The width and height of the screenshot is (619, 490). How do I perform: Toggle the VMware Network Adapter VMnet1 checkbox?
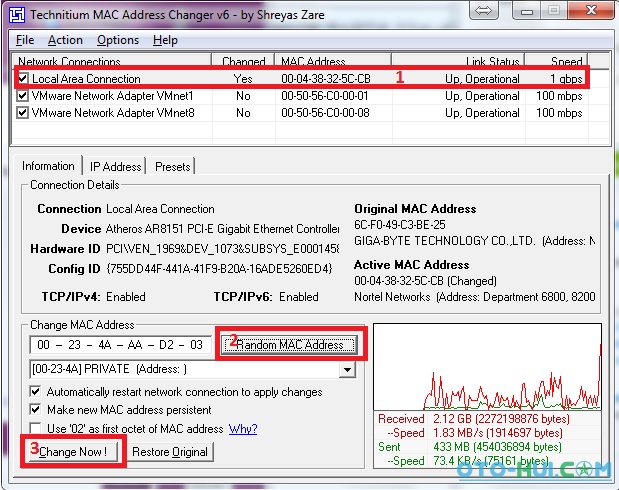[23, 96]
